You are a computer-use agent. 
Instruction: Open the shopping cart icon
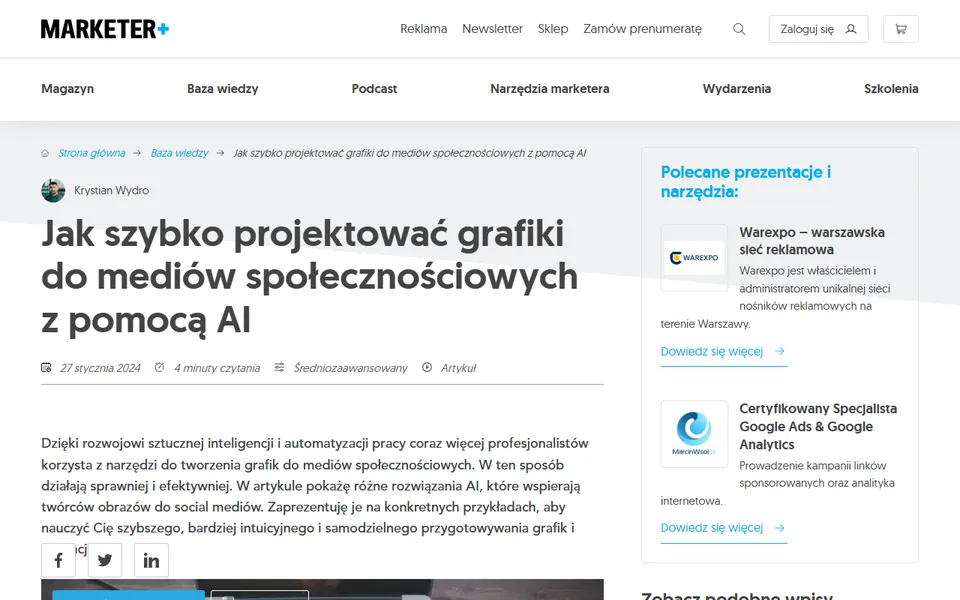901,29
